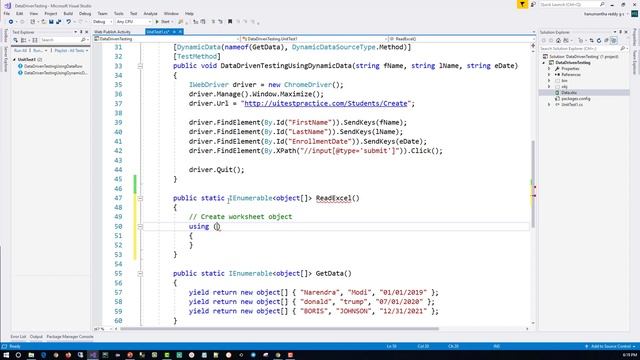The height and width of the screenshot is (360, 640).
Task: Switch to the Web Publish Activity tab
Action: click(113, 32)
